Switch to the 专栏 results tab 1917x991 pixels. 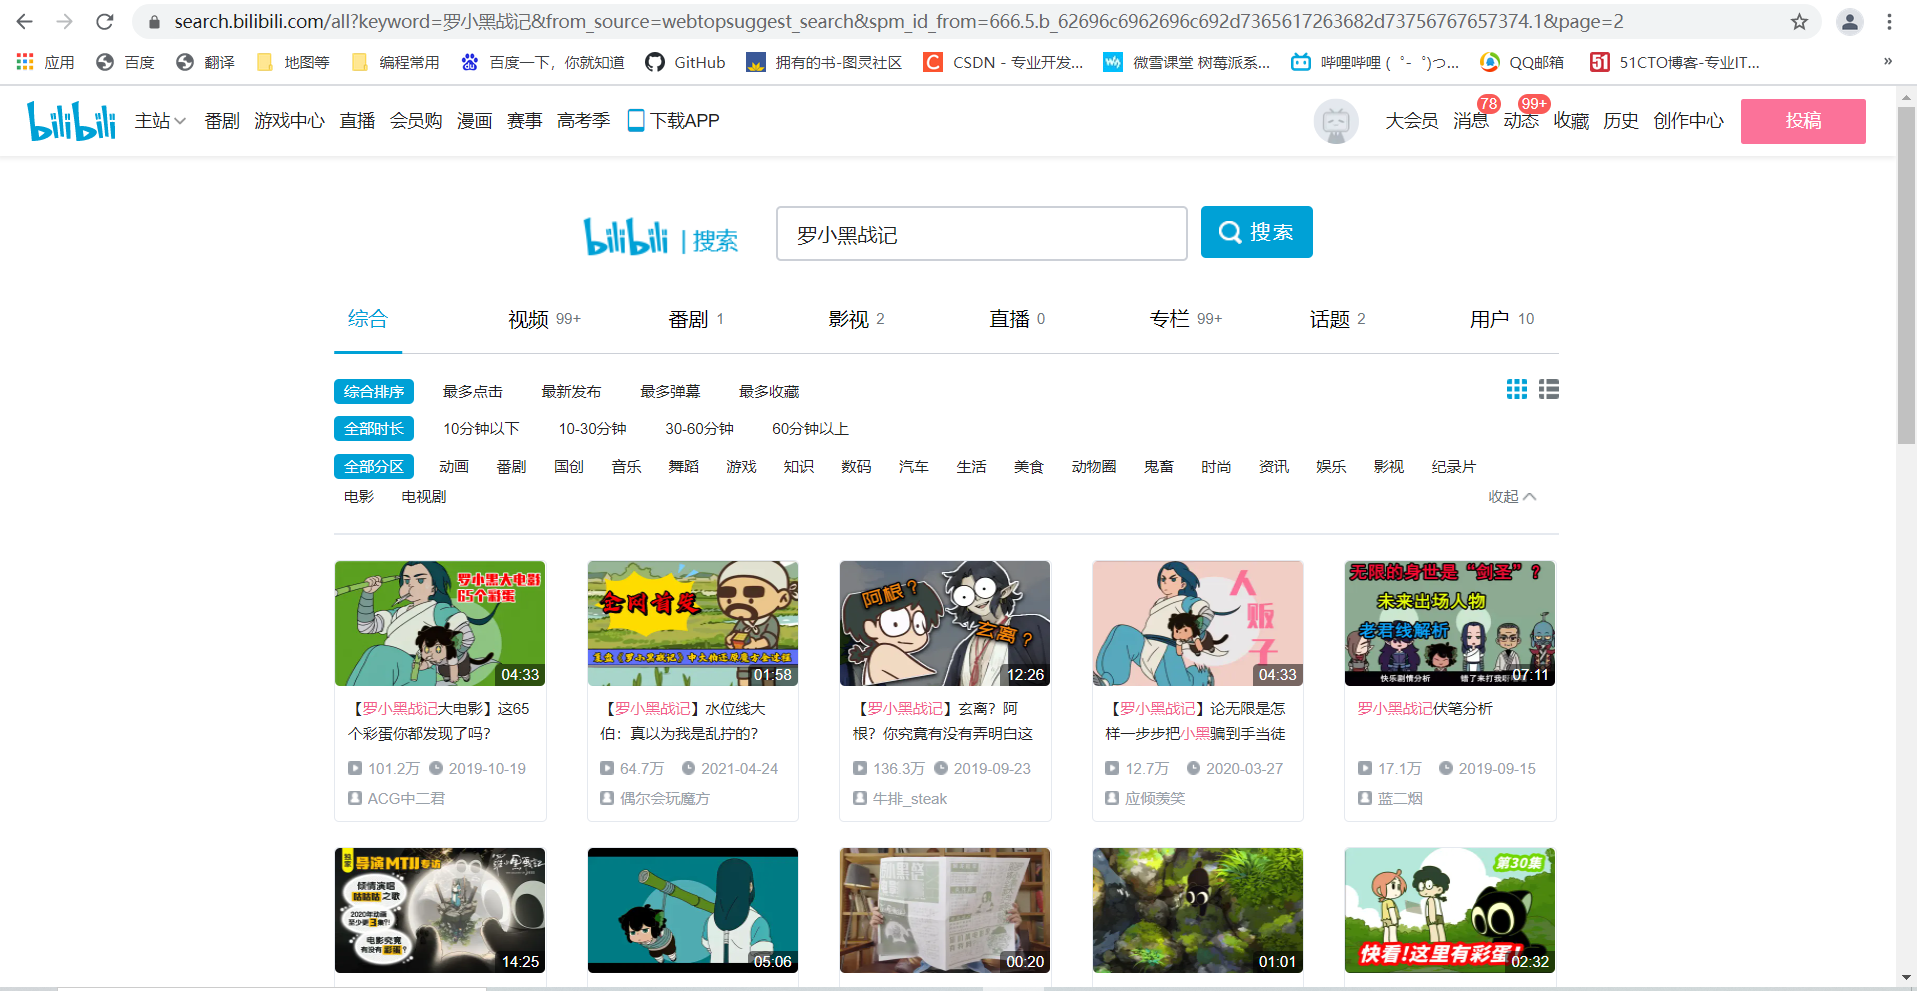coord(1186,319)
